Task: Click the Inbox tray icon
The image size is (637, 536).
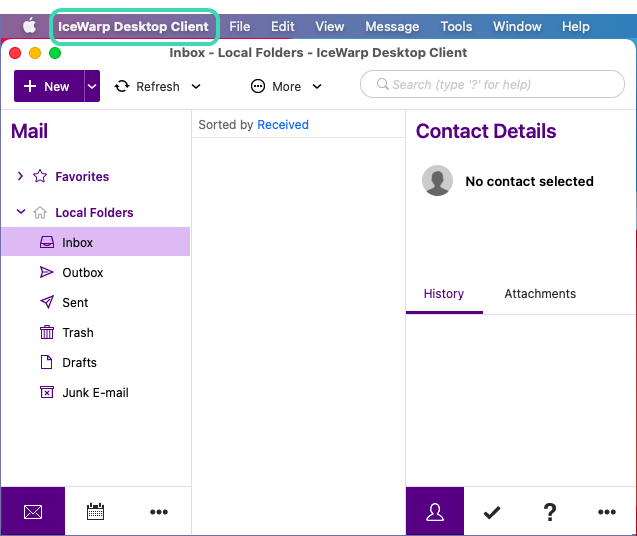Action: tap(47, 242)
